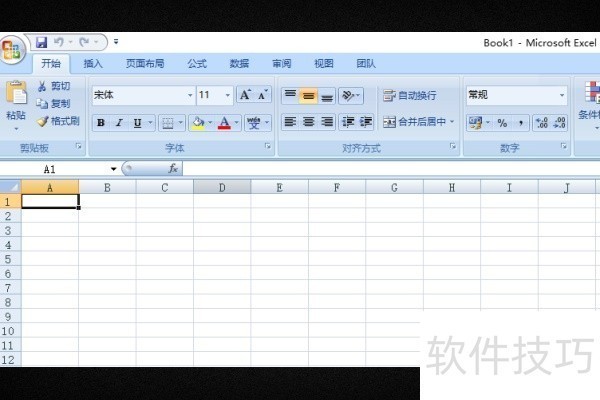Open the font size 11 dropdown
This screenshot has height=400, width=600.
(x=228, y=95)
